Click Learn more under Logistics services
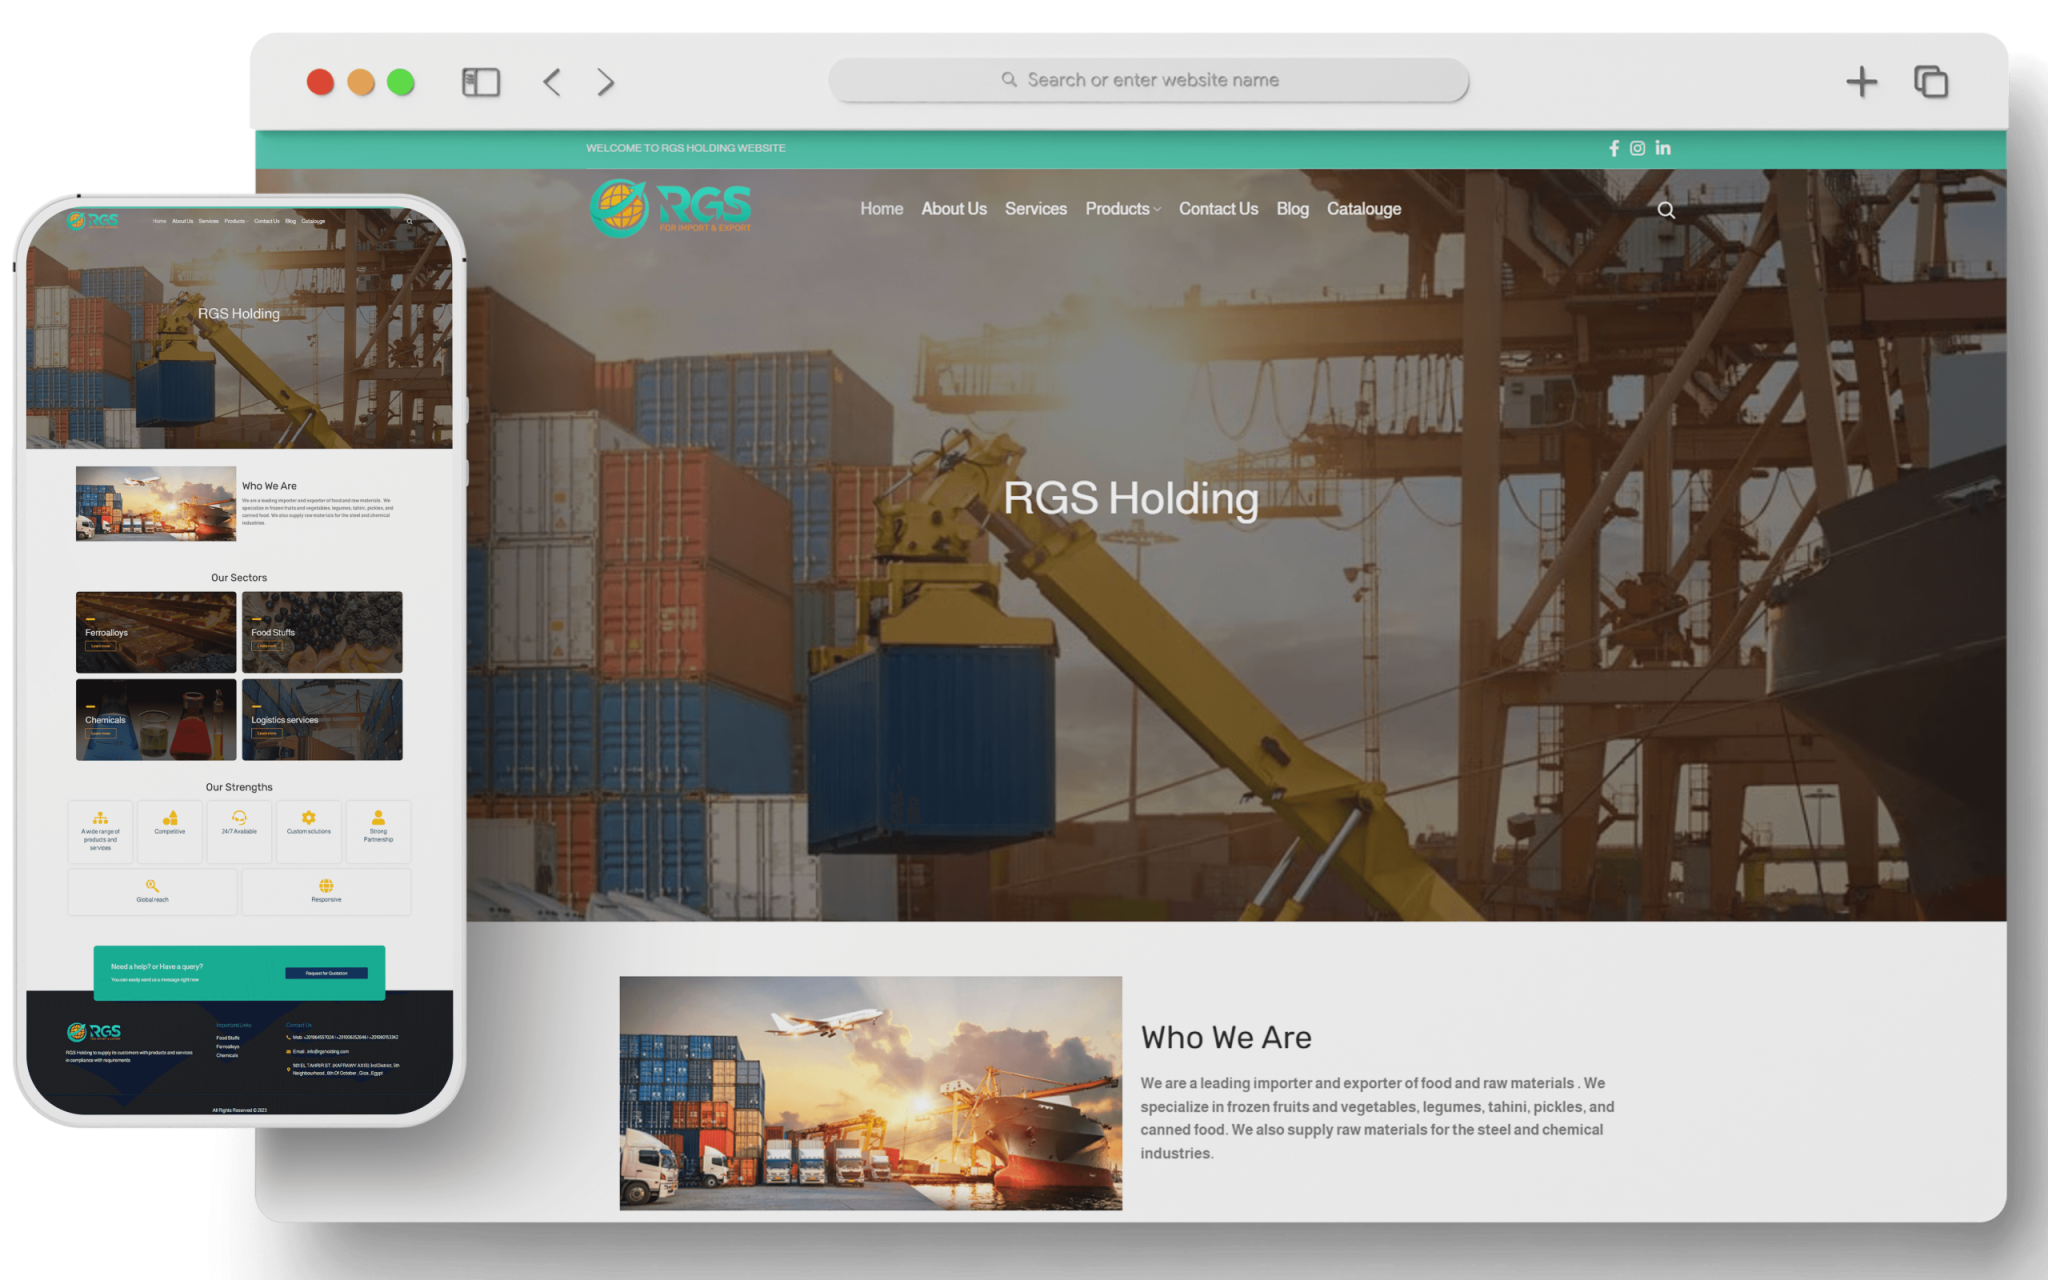2048x1280 pixels. [267, 733]
